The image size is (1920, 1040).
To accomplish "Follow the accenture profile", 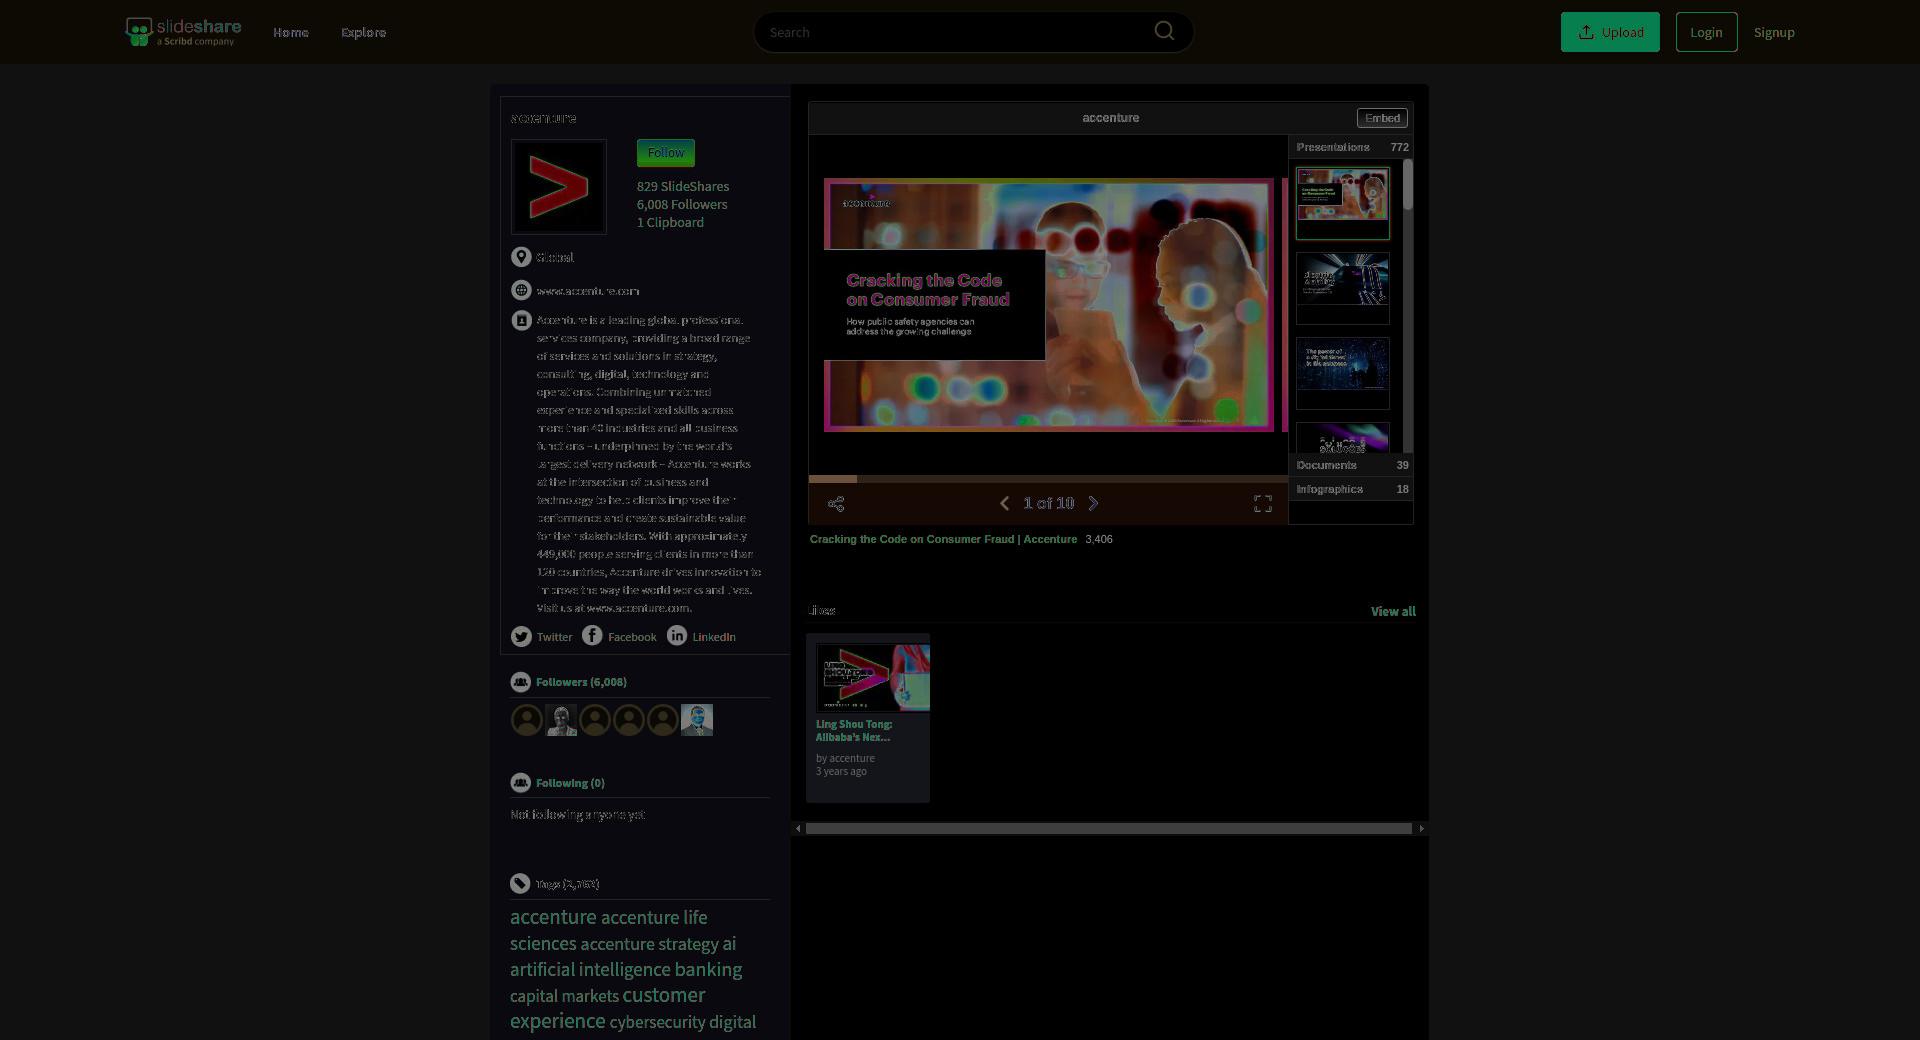I will [666, 153].
